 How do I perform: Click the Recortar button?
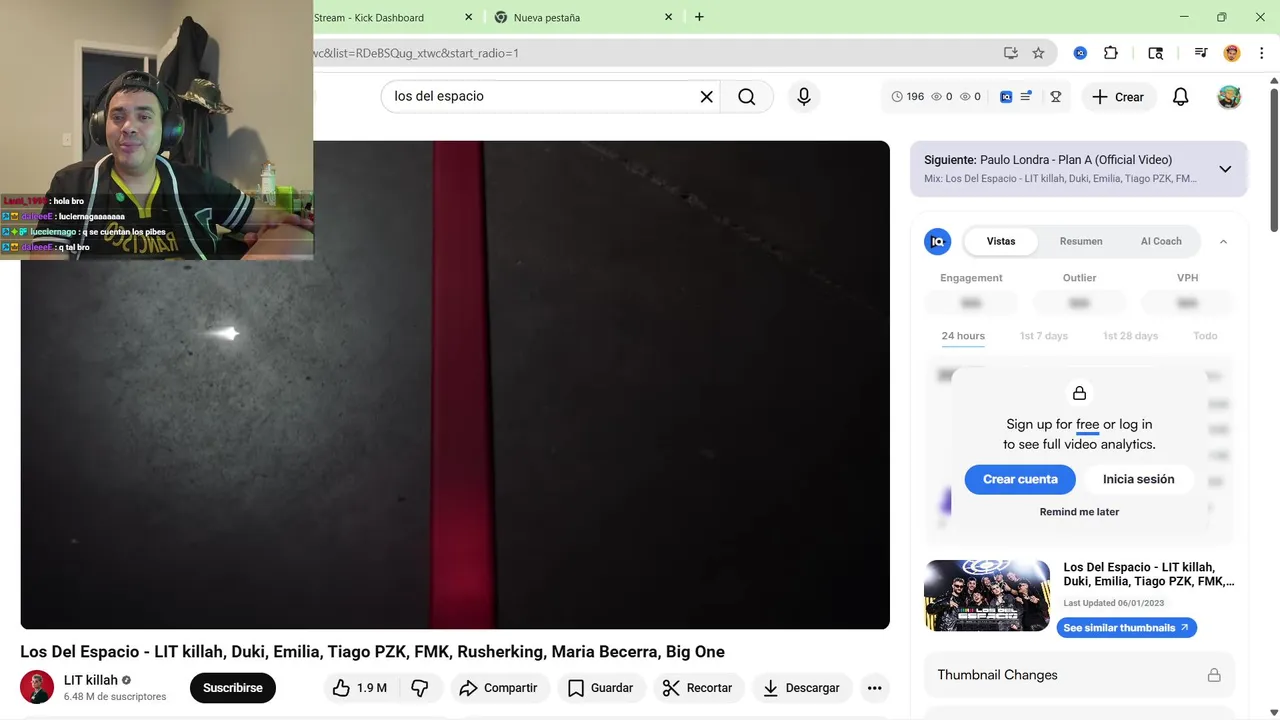pos(697,688)
